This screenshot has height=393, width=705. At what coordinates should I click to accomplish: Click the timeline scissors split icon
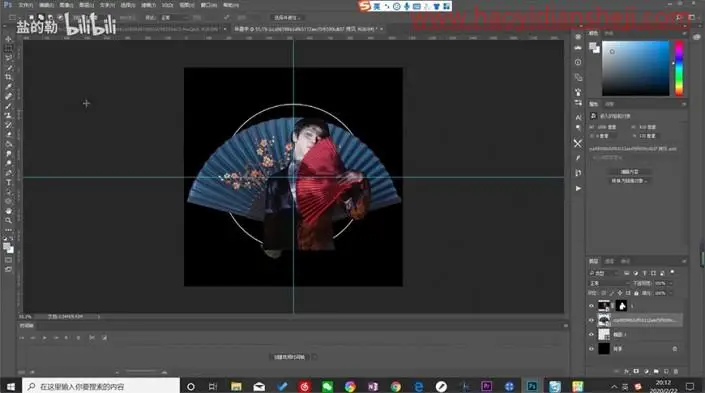pos(92,338)
